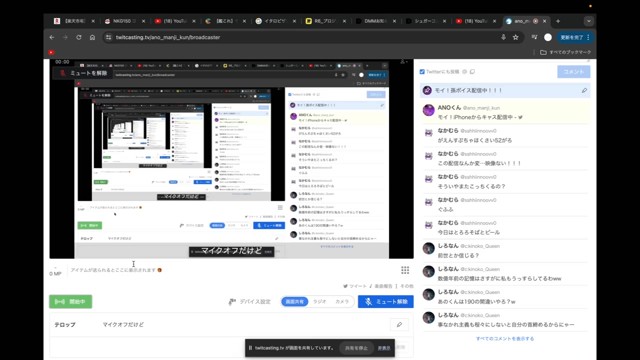Screen dimensions: 640x360
Task: Edit the pinned title with pencil icon
Action: point(584,90)
